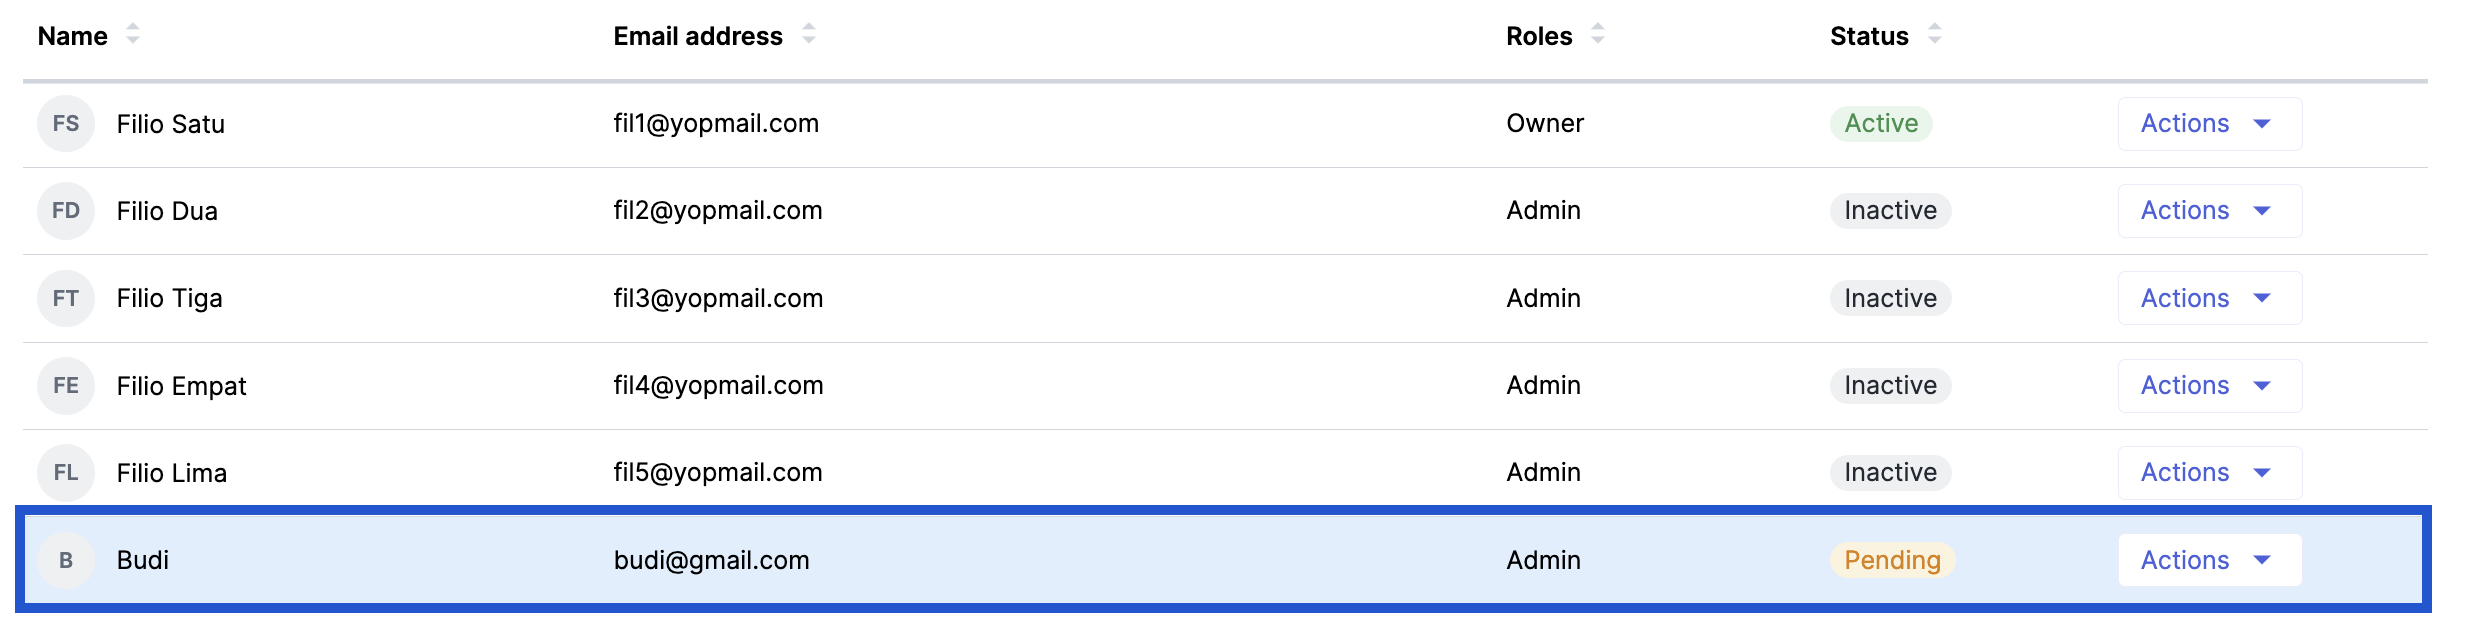Expand Actions menu for Filio Empat
The width and height of the screenshot is (2471, 630).
point(2209,386)
